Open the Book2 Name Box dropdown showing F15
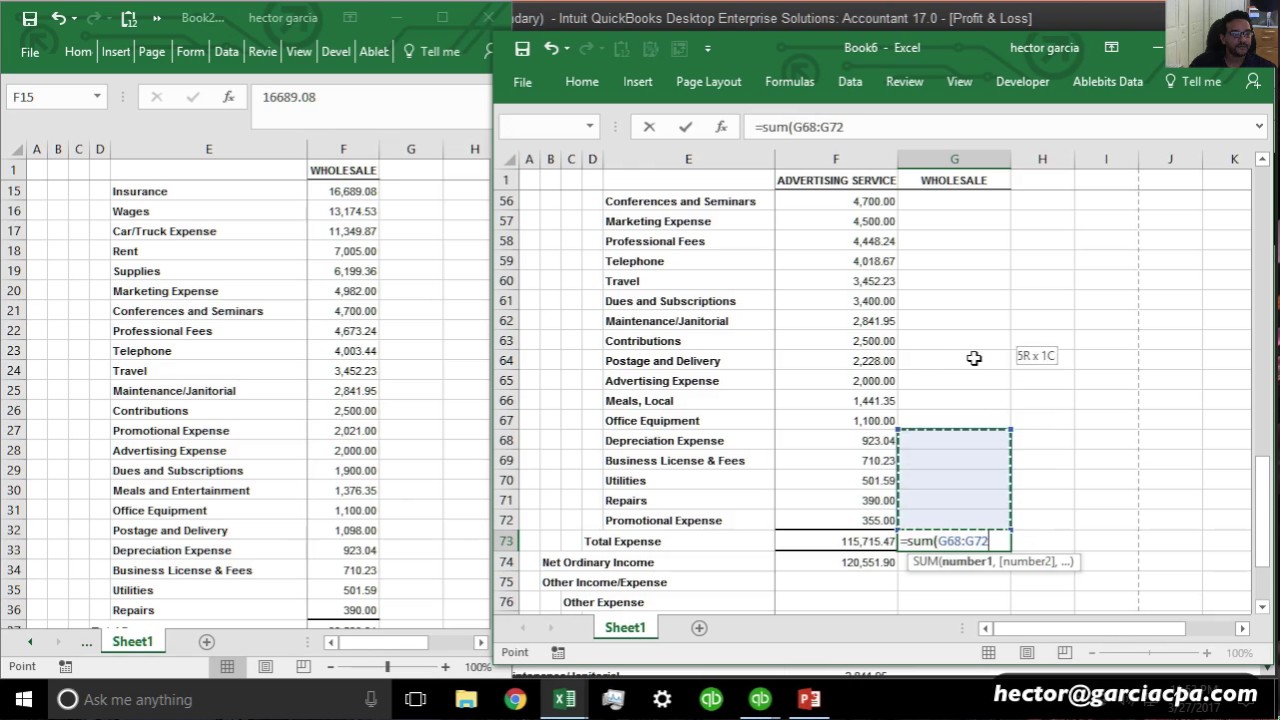 click(97, 97)
